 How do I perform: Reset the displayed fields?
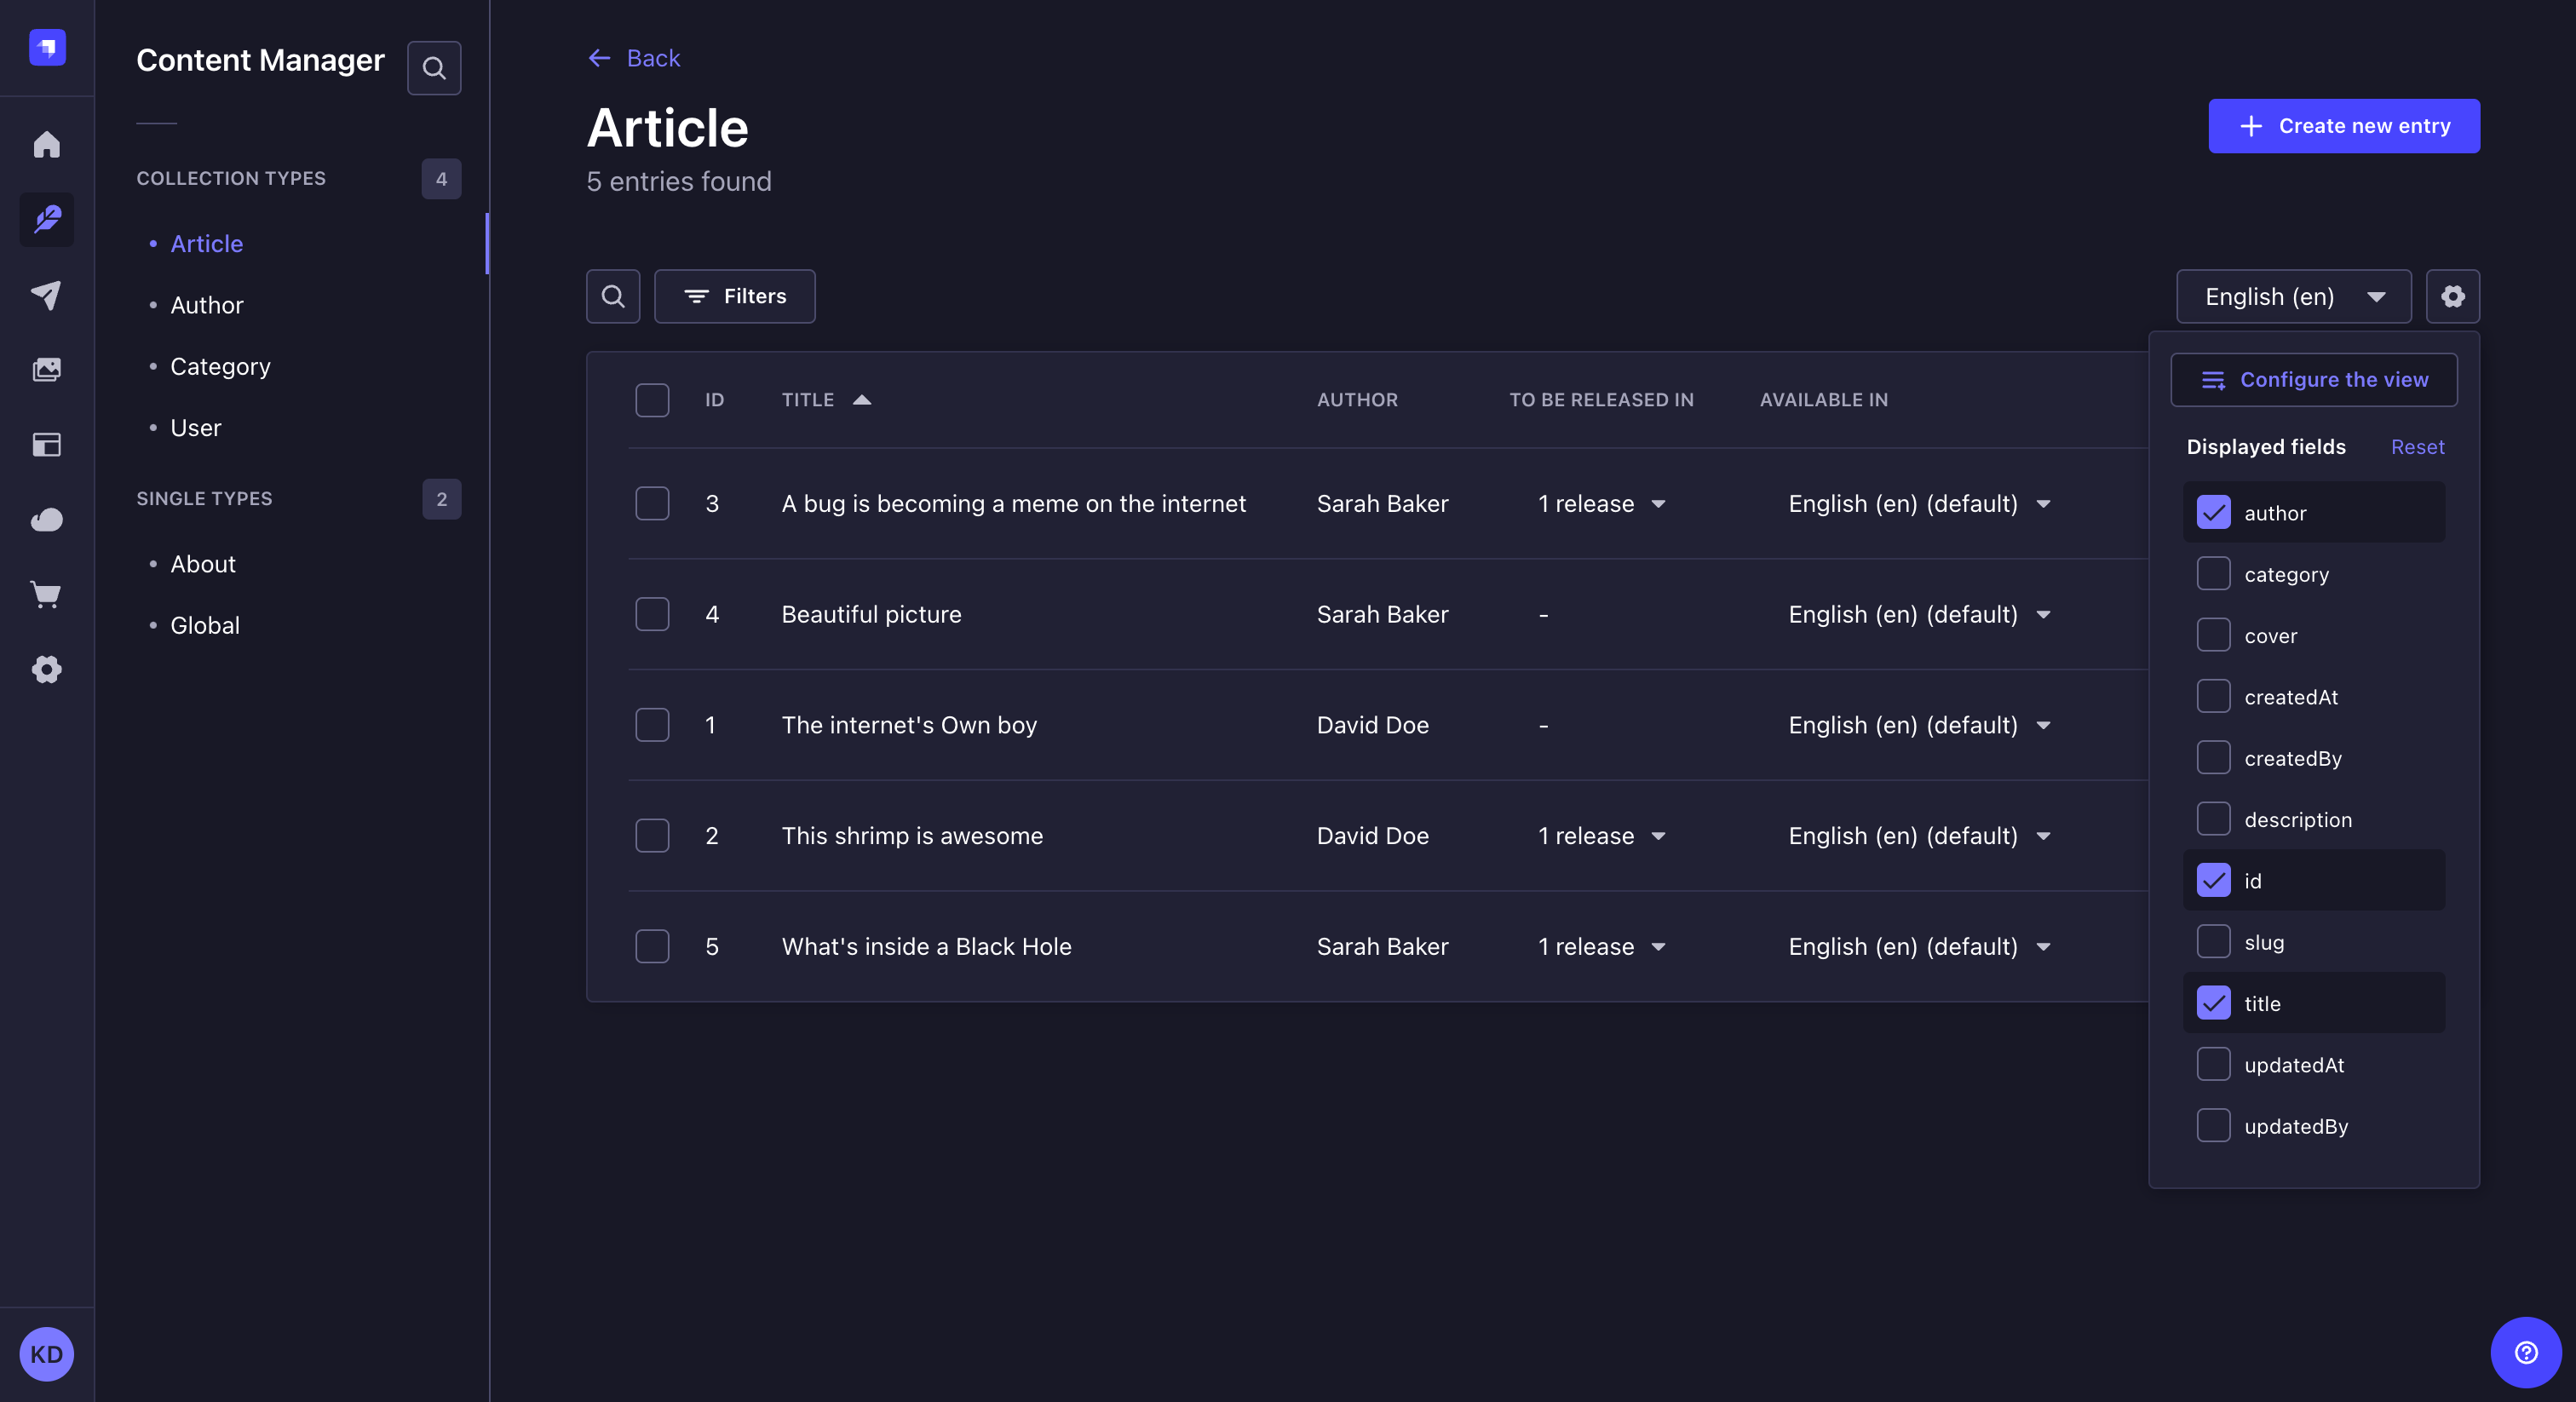2417,447
